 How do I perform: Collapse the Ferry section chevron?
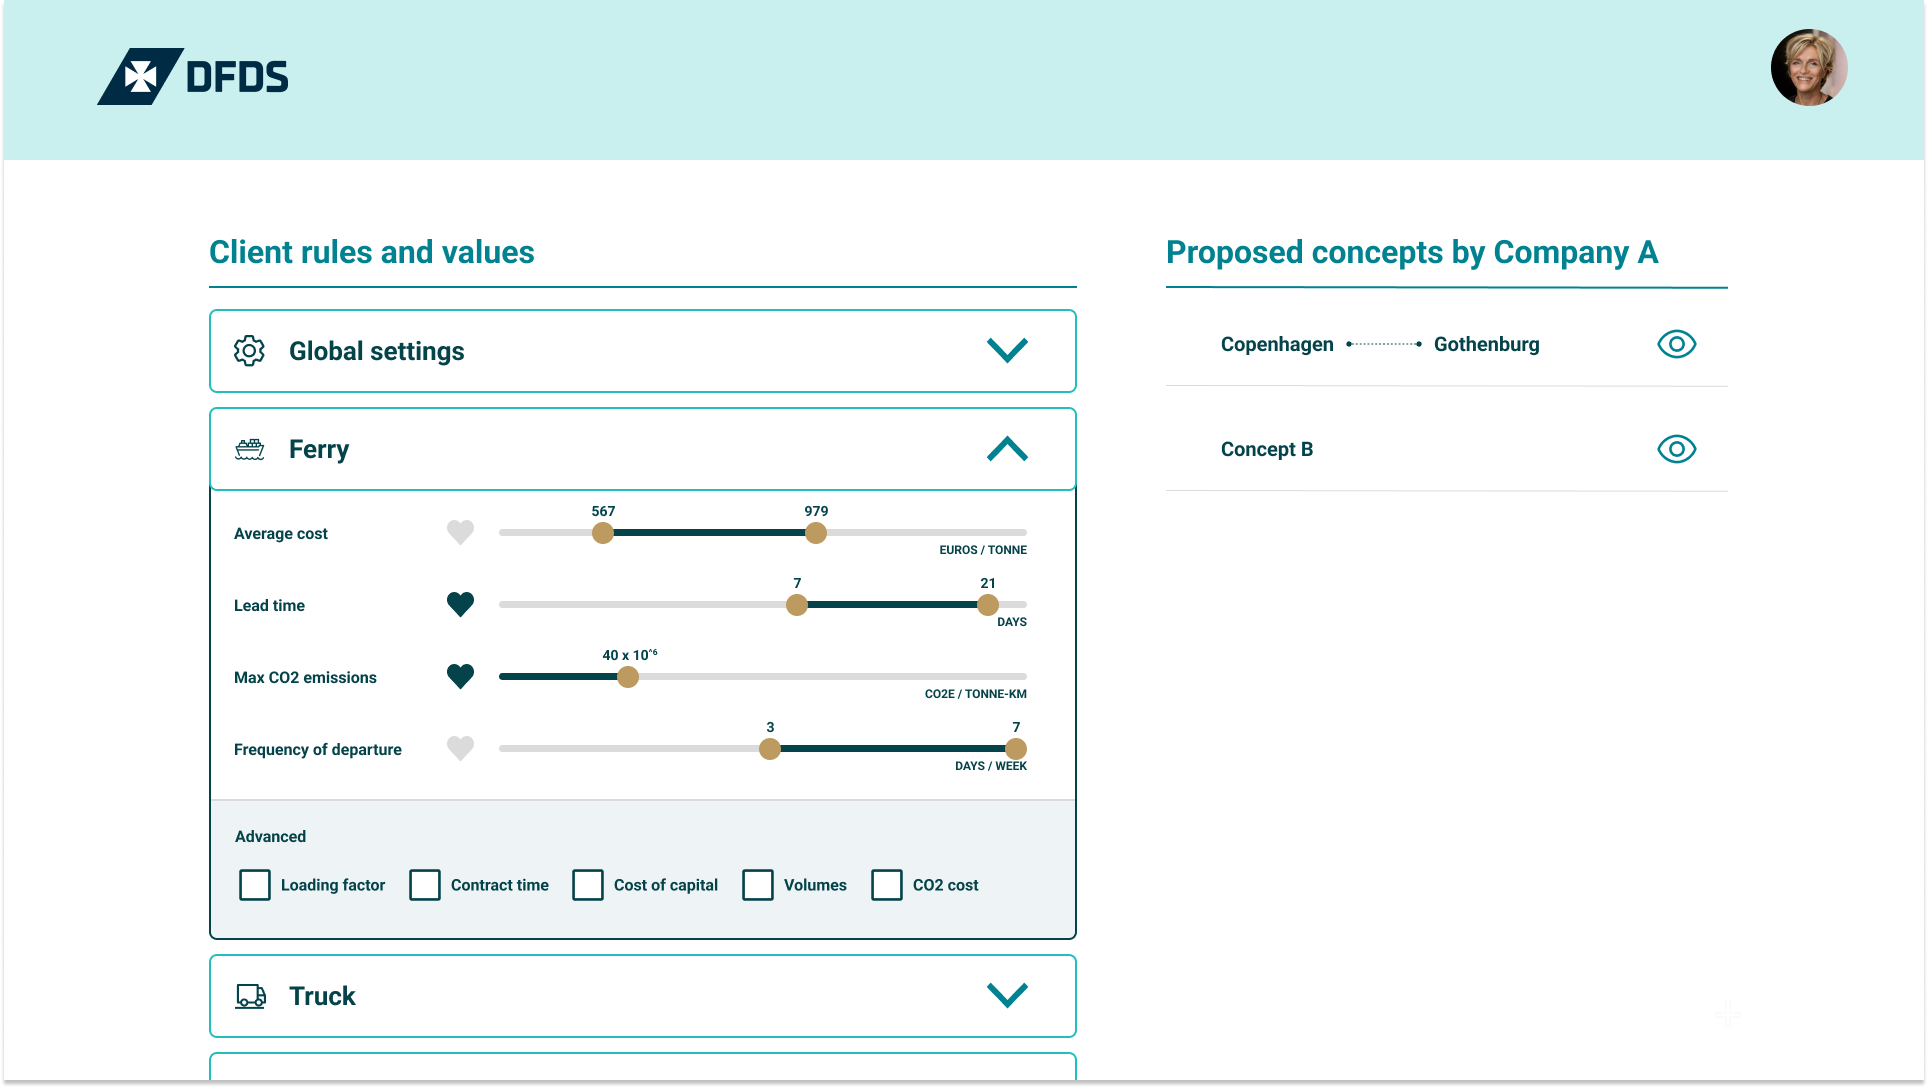click(1007, 449)
